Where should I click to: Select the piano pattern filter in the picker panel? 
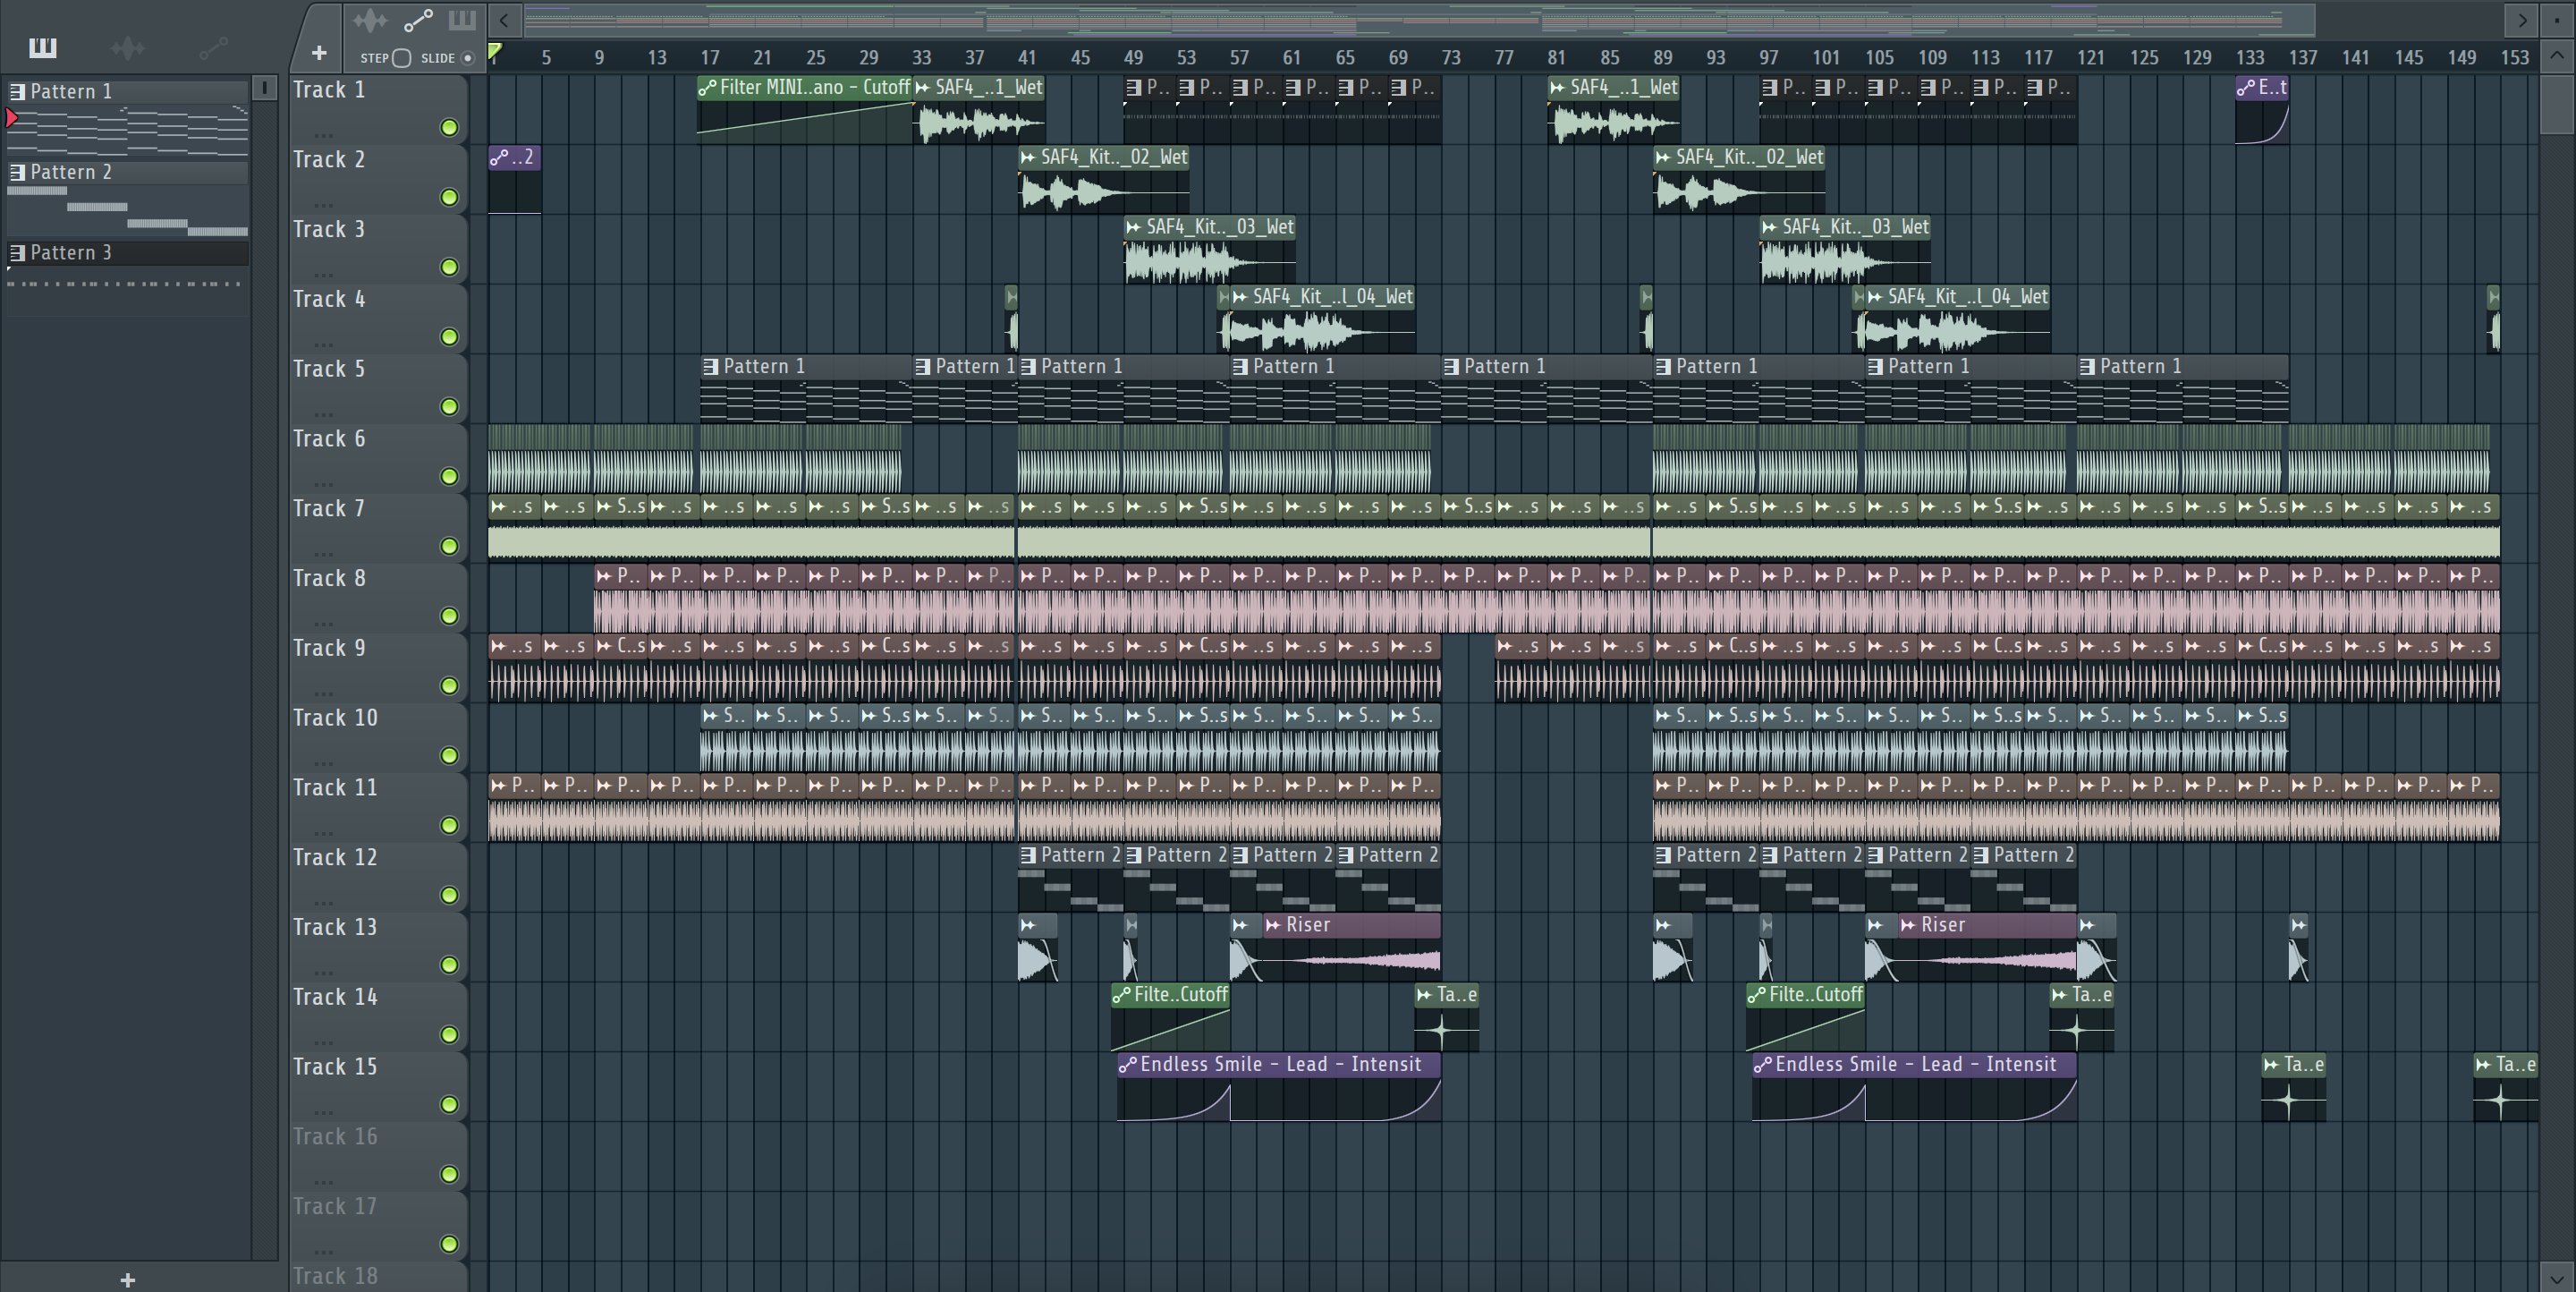(x=42, y=47)
